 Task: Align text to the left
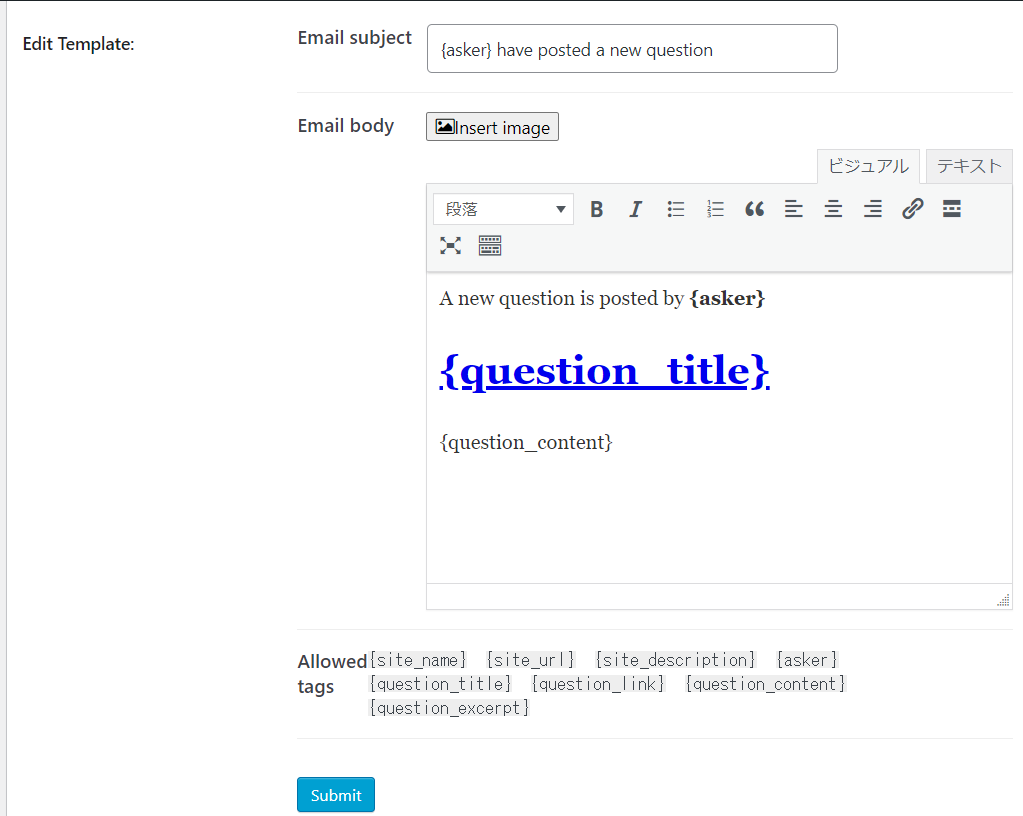pyautogui.click(x=794, y=209)
